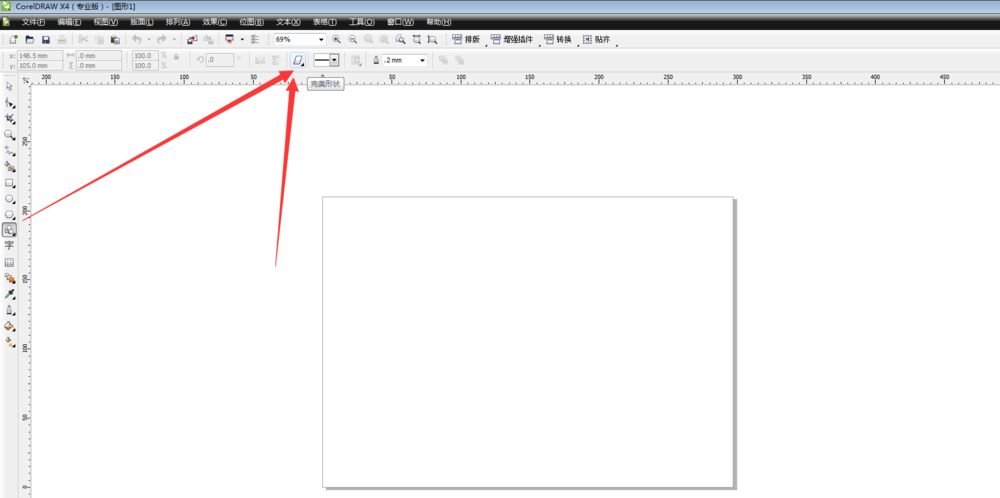Click the 增强插件 toolbar button
1000x498 pixels.
(511, 40)
